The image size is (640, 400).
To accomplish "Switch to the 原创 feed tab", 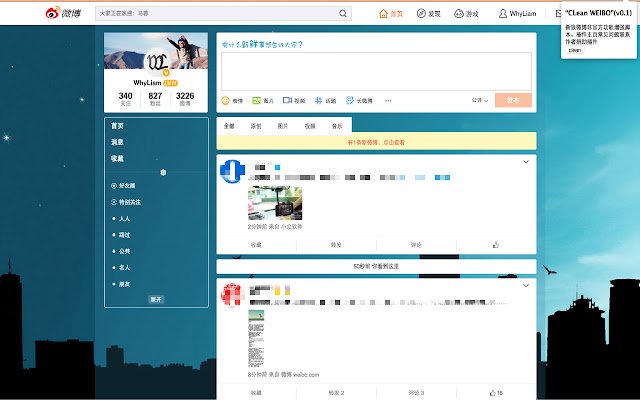I will pyautogui.click(x=256, y=126).
